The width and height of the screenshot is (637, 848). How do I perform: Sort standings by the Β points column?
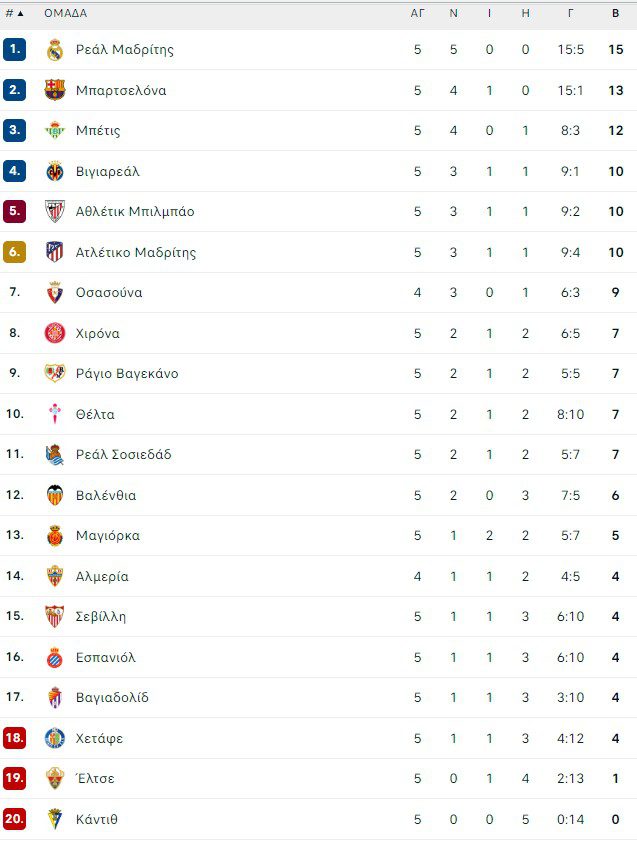point(616,14)
